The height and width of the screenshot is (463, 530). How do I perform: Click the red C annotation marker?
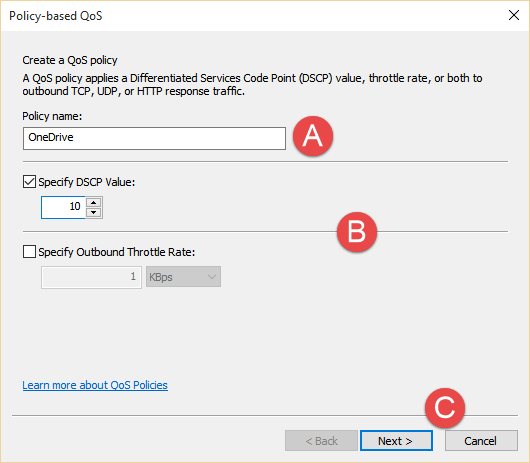pos(445,408)
